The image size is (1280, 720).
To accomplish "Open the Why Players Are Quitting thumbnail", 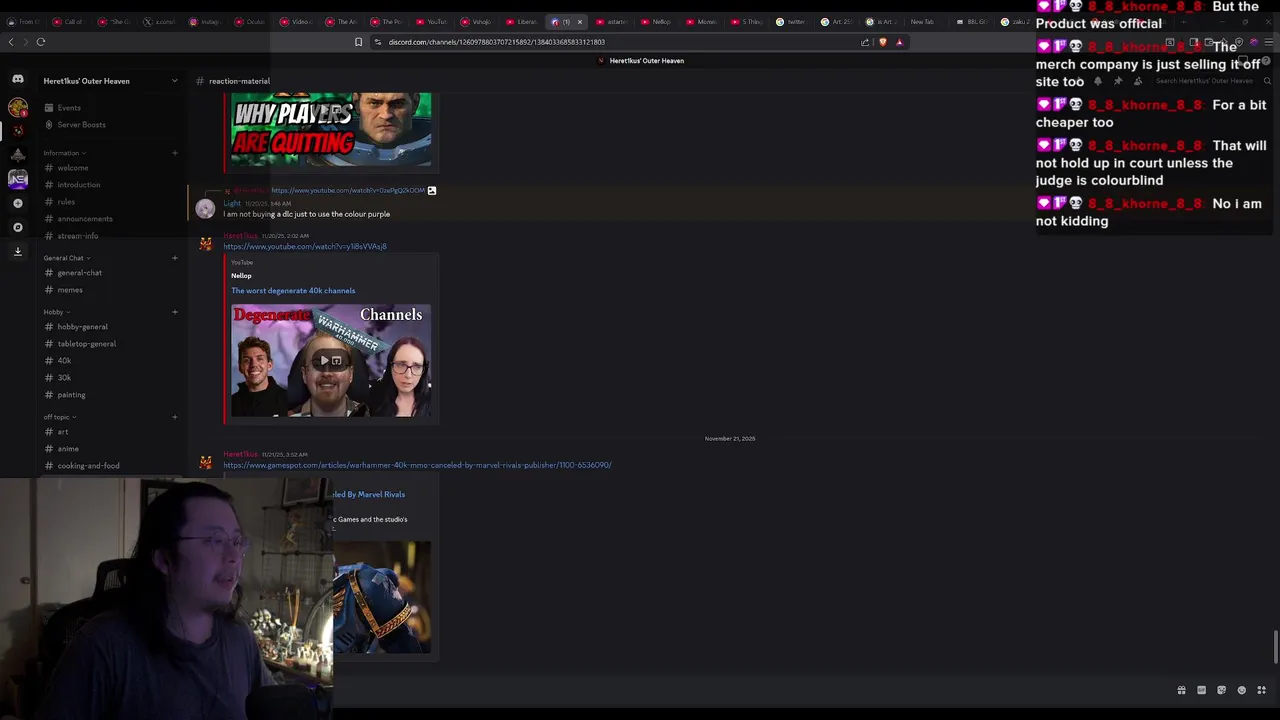I will [x=331, y=129].
